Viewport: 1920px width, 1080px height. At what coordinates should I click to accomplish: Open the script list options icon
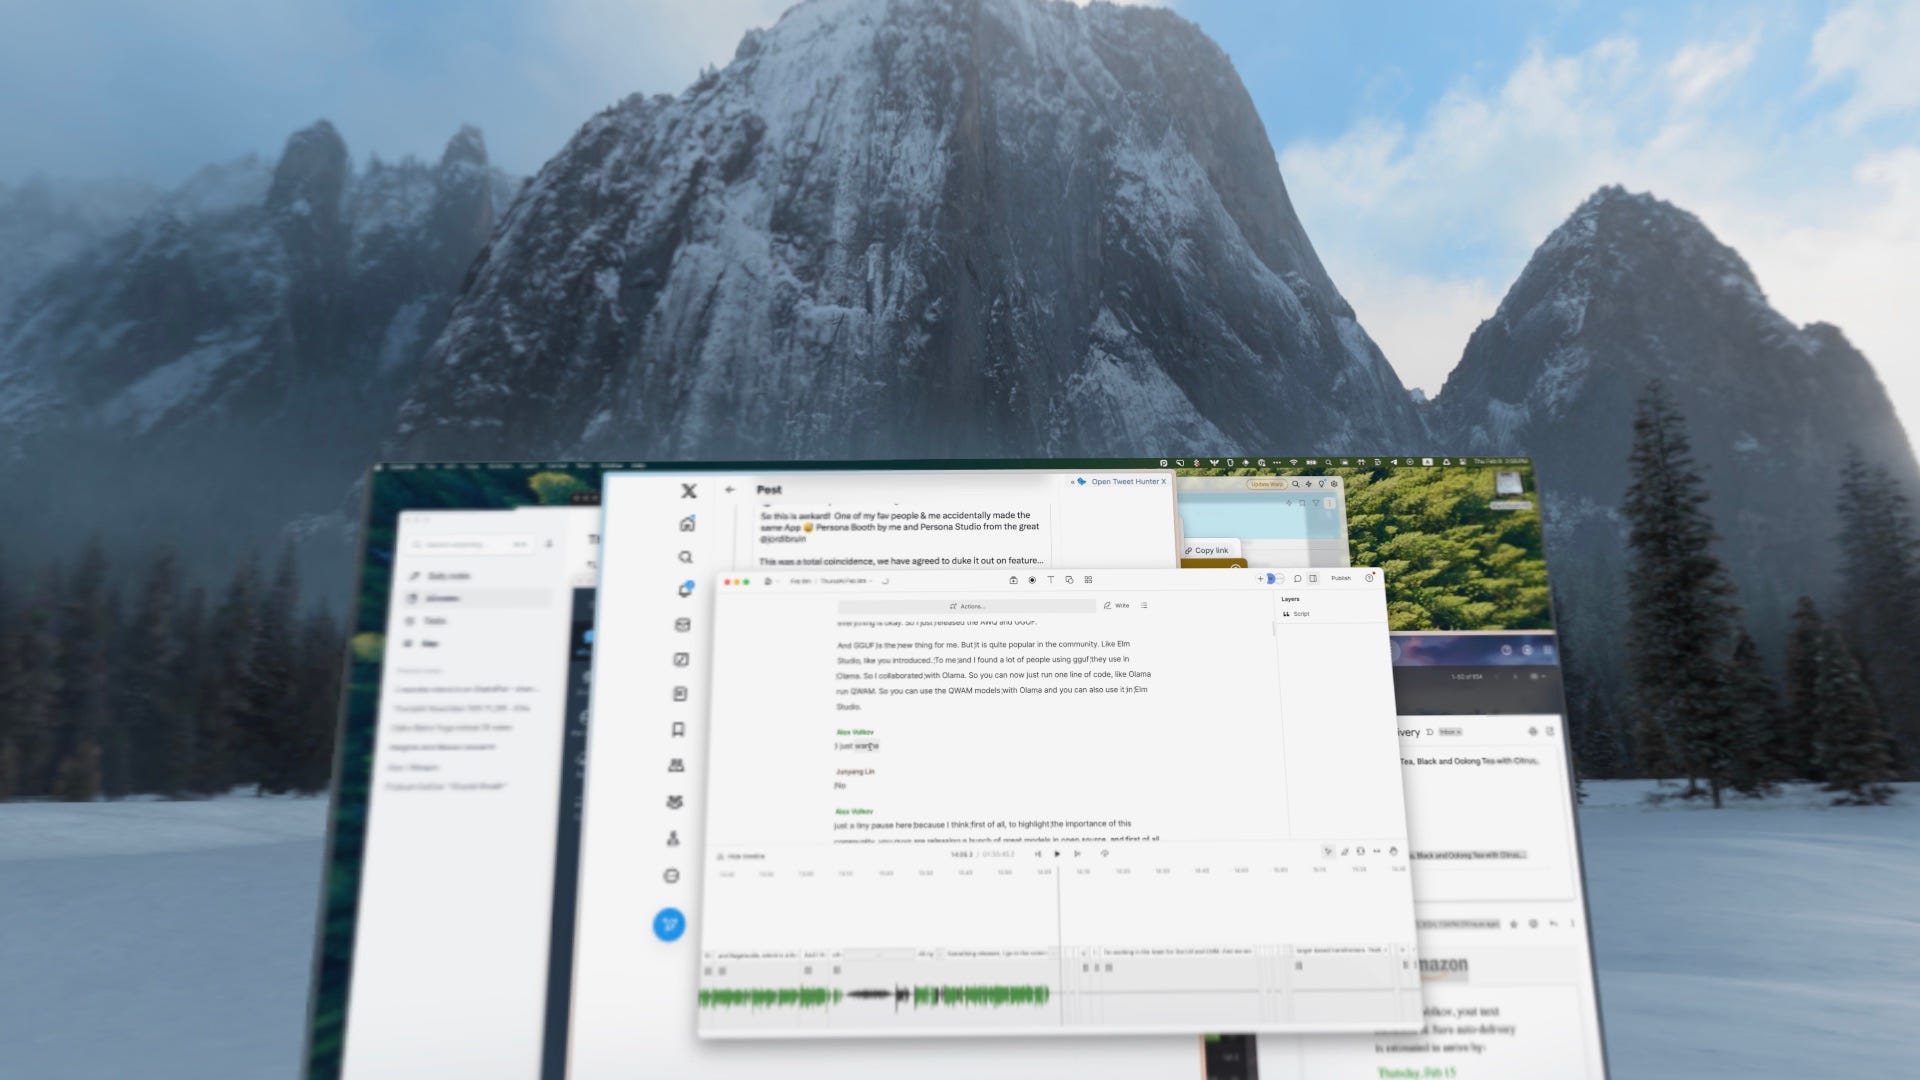[x=1144, y=605]
